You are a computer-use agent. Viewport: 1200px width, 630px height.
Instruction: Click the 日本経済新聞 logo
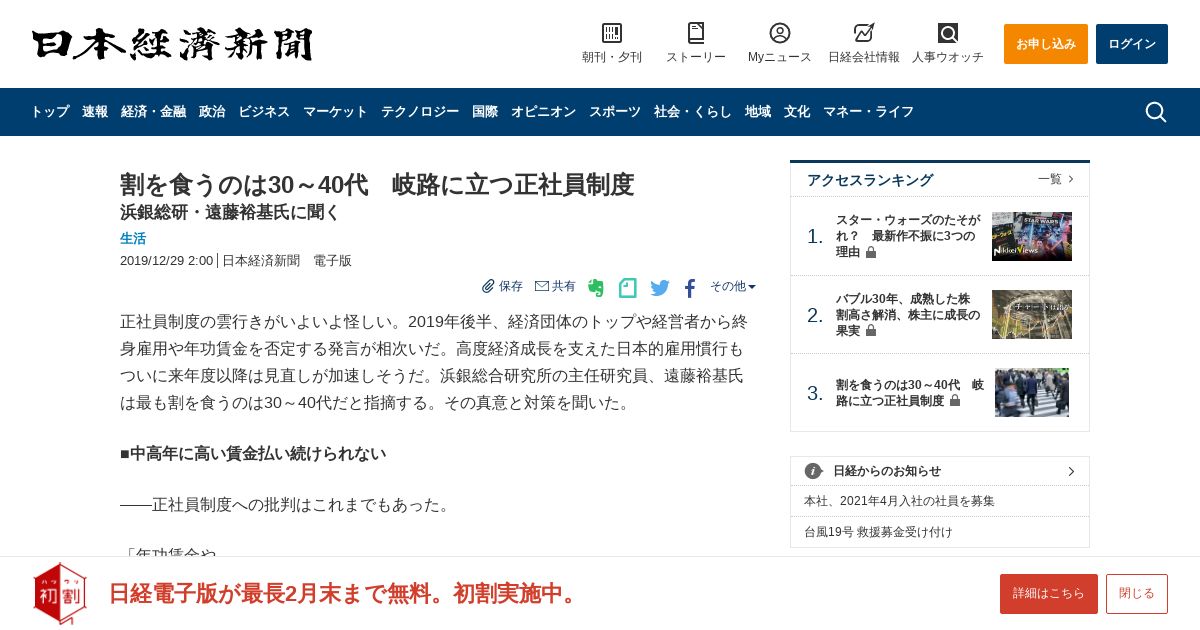[x=172, y=44]
